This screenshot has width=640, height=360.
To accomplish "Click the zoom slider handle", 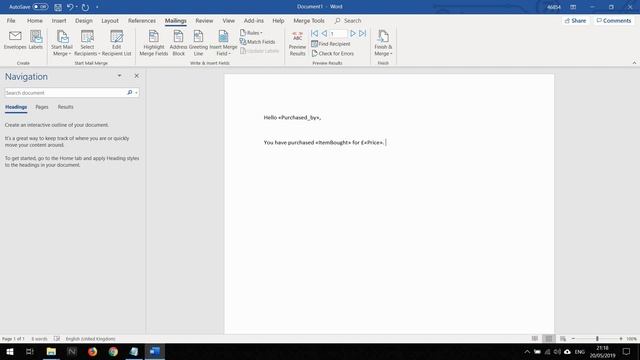I will [597, 339].
